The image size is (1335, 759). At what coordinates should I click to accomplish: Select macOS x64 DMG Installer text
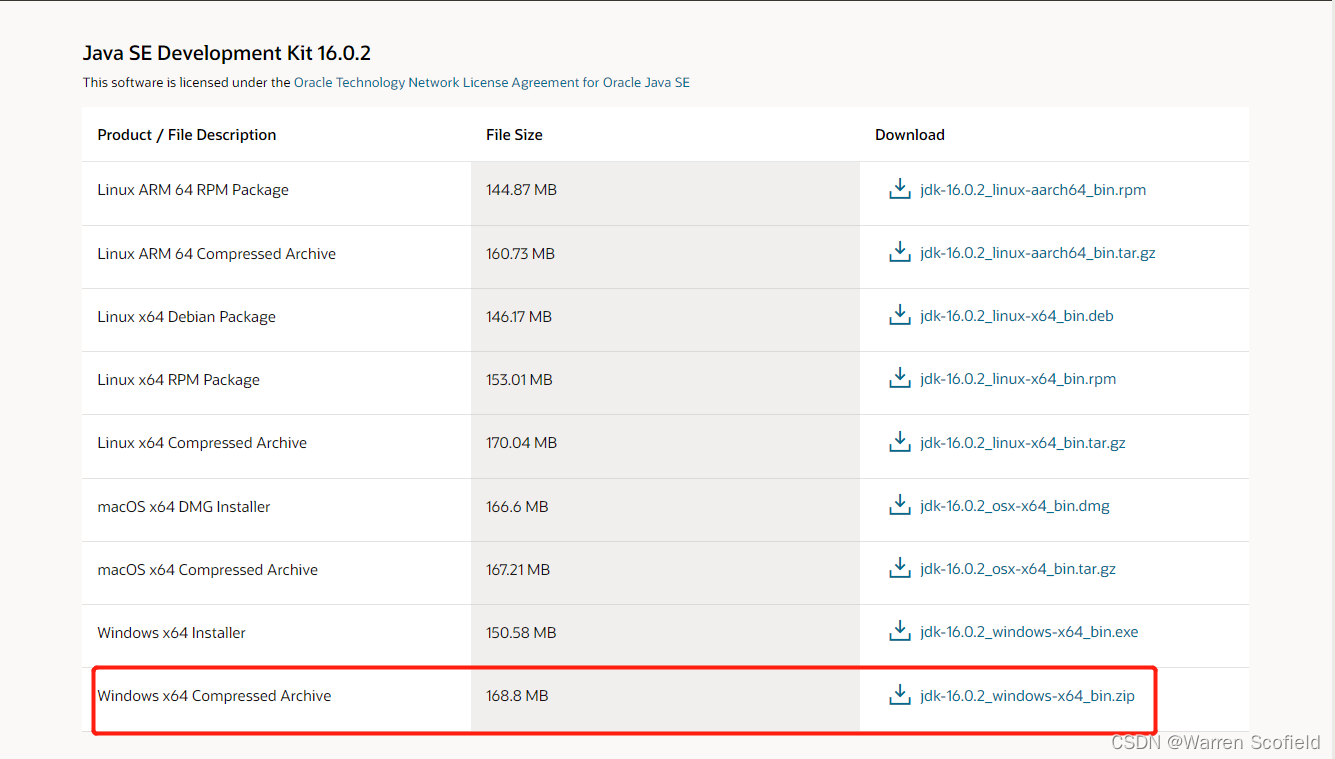pyautogui.click(x=184, y=507)
